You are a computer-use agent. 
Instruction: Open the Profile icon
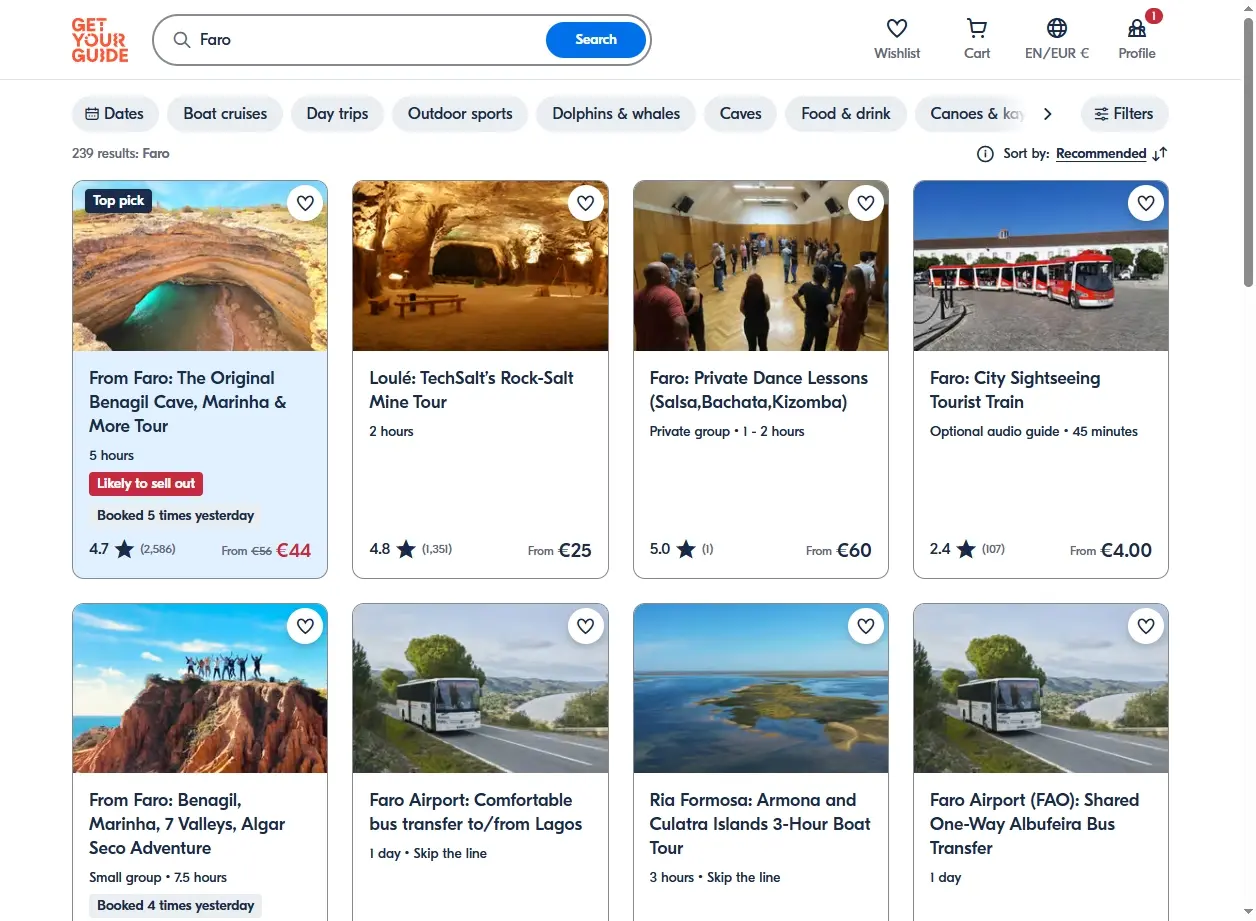tap(1137, 28)
